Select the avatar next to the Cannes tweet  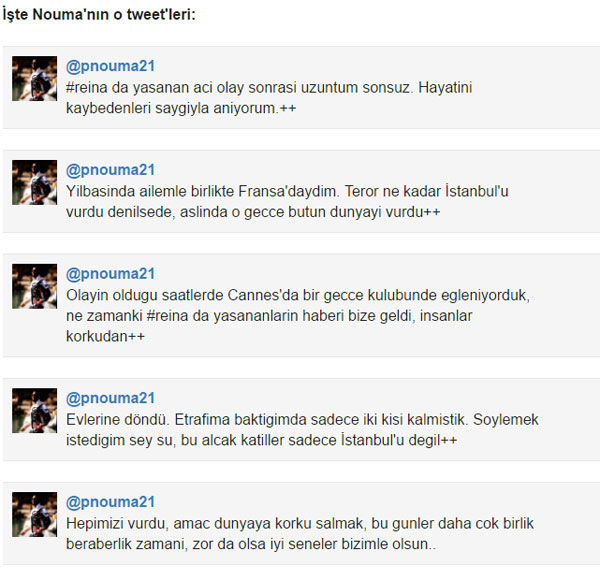pyautogui.click(x=34, y=286)
